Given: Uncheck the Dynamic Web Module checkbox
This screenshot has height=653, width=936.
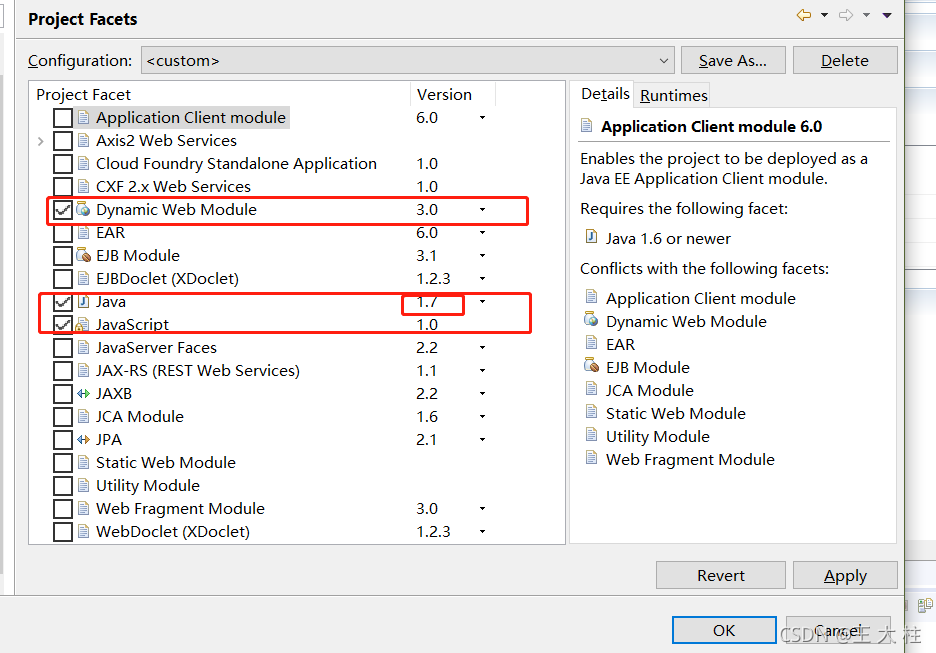Looking at the screenshot, I should 63,210.
